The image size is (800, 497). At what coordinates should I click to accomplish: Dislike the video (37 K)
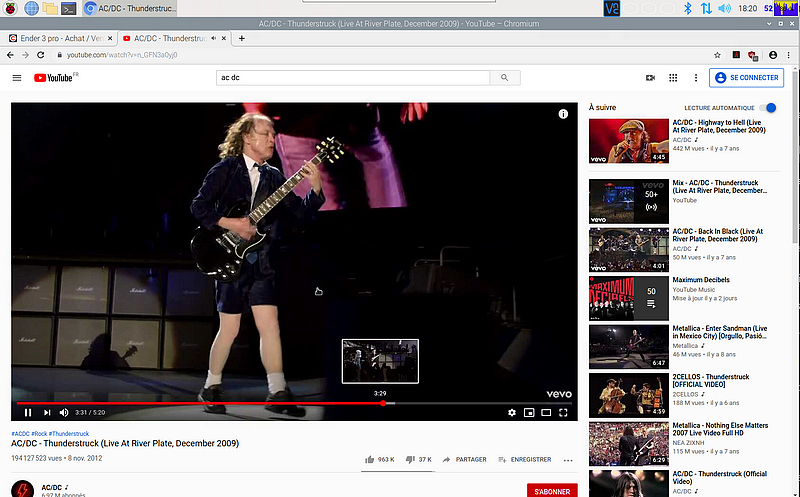point(418,459)
